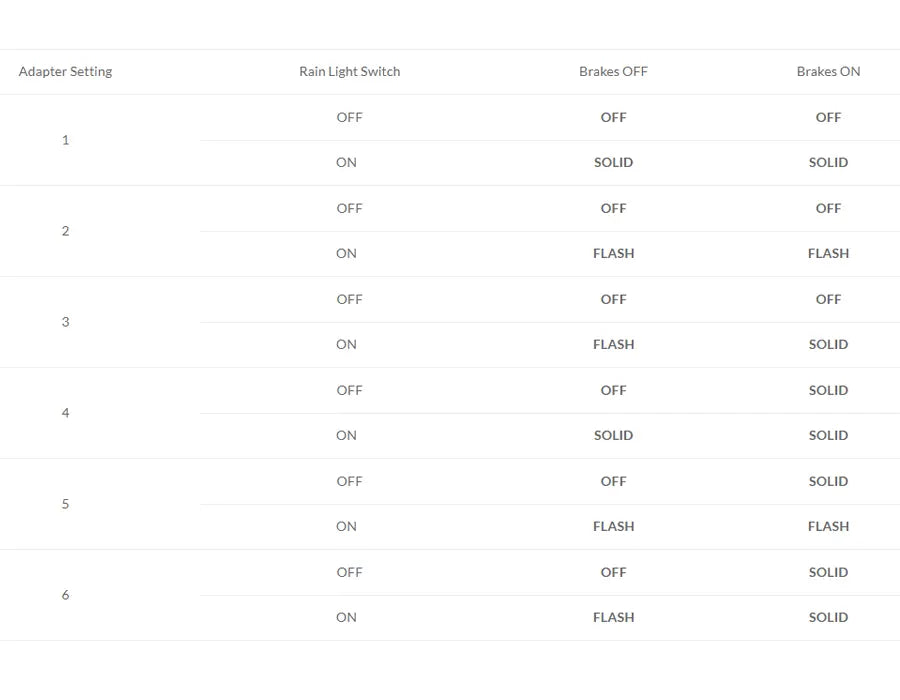Viewport: 900px width, 700px height.
Task: Click SOLID under Brakes ON in setting 4 OFF row
Action: pos(828,390)
